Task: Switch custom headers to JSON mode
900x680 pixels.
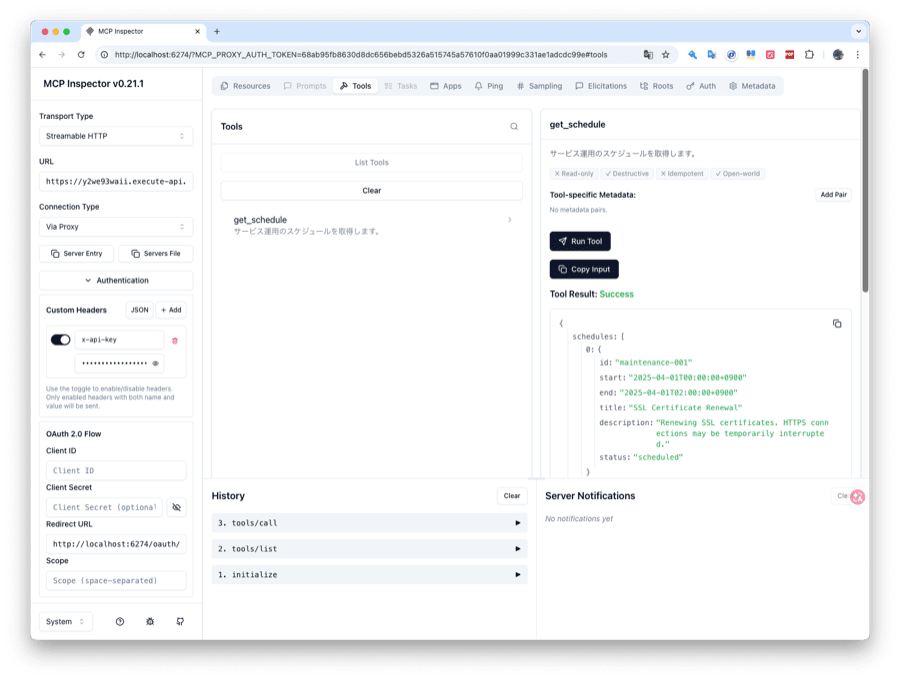Action: point(139,310)
